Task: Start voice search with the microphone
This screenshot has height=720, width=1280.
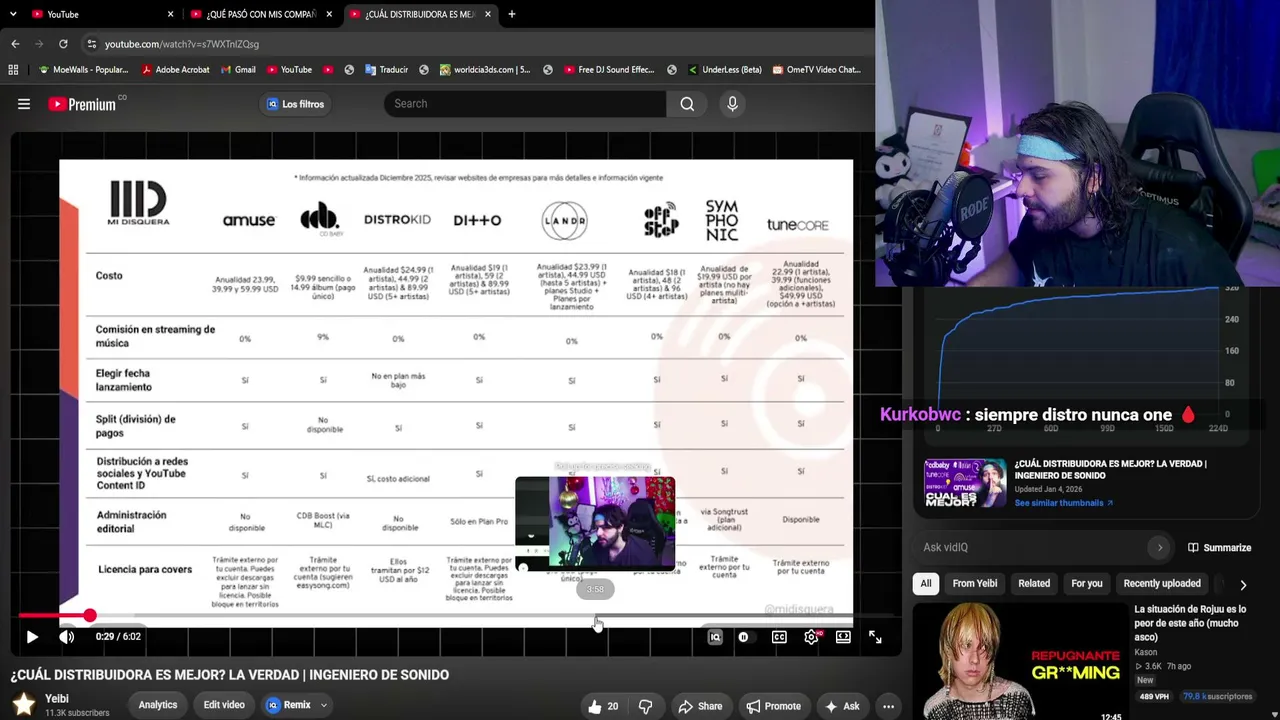Action: (732, 104)
